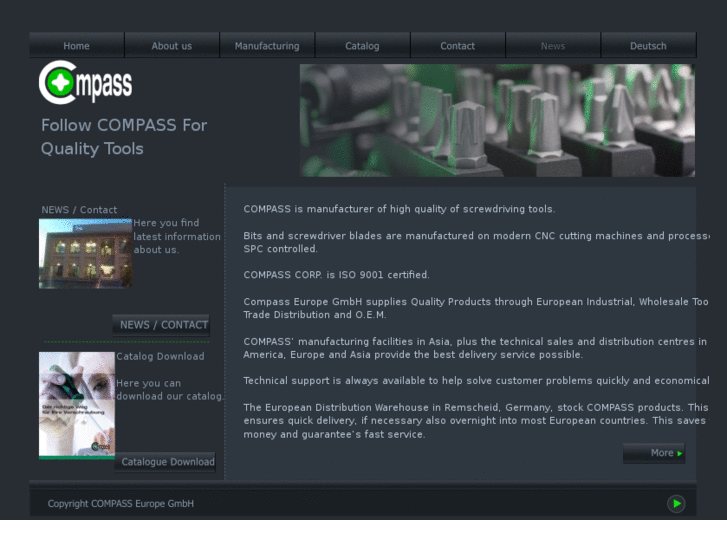Open the News navigation item
This screenshot has width=727, height=545.
click(553, 45)
